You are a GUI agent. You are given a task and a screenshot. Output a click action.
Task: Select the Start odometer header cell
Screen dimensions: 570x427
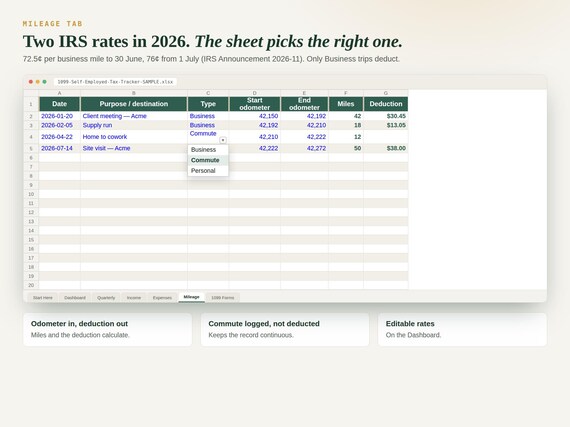(255, 104)
